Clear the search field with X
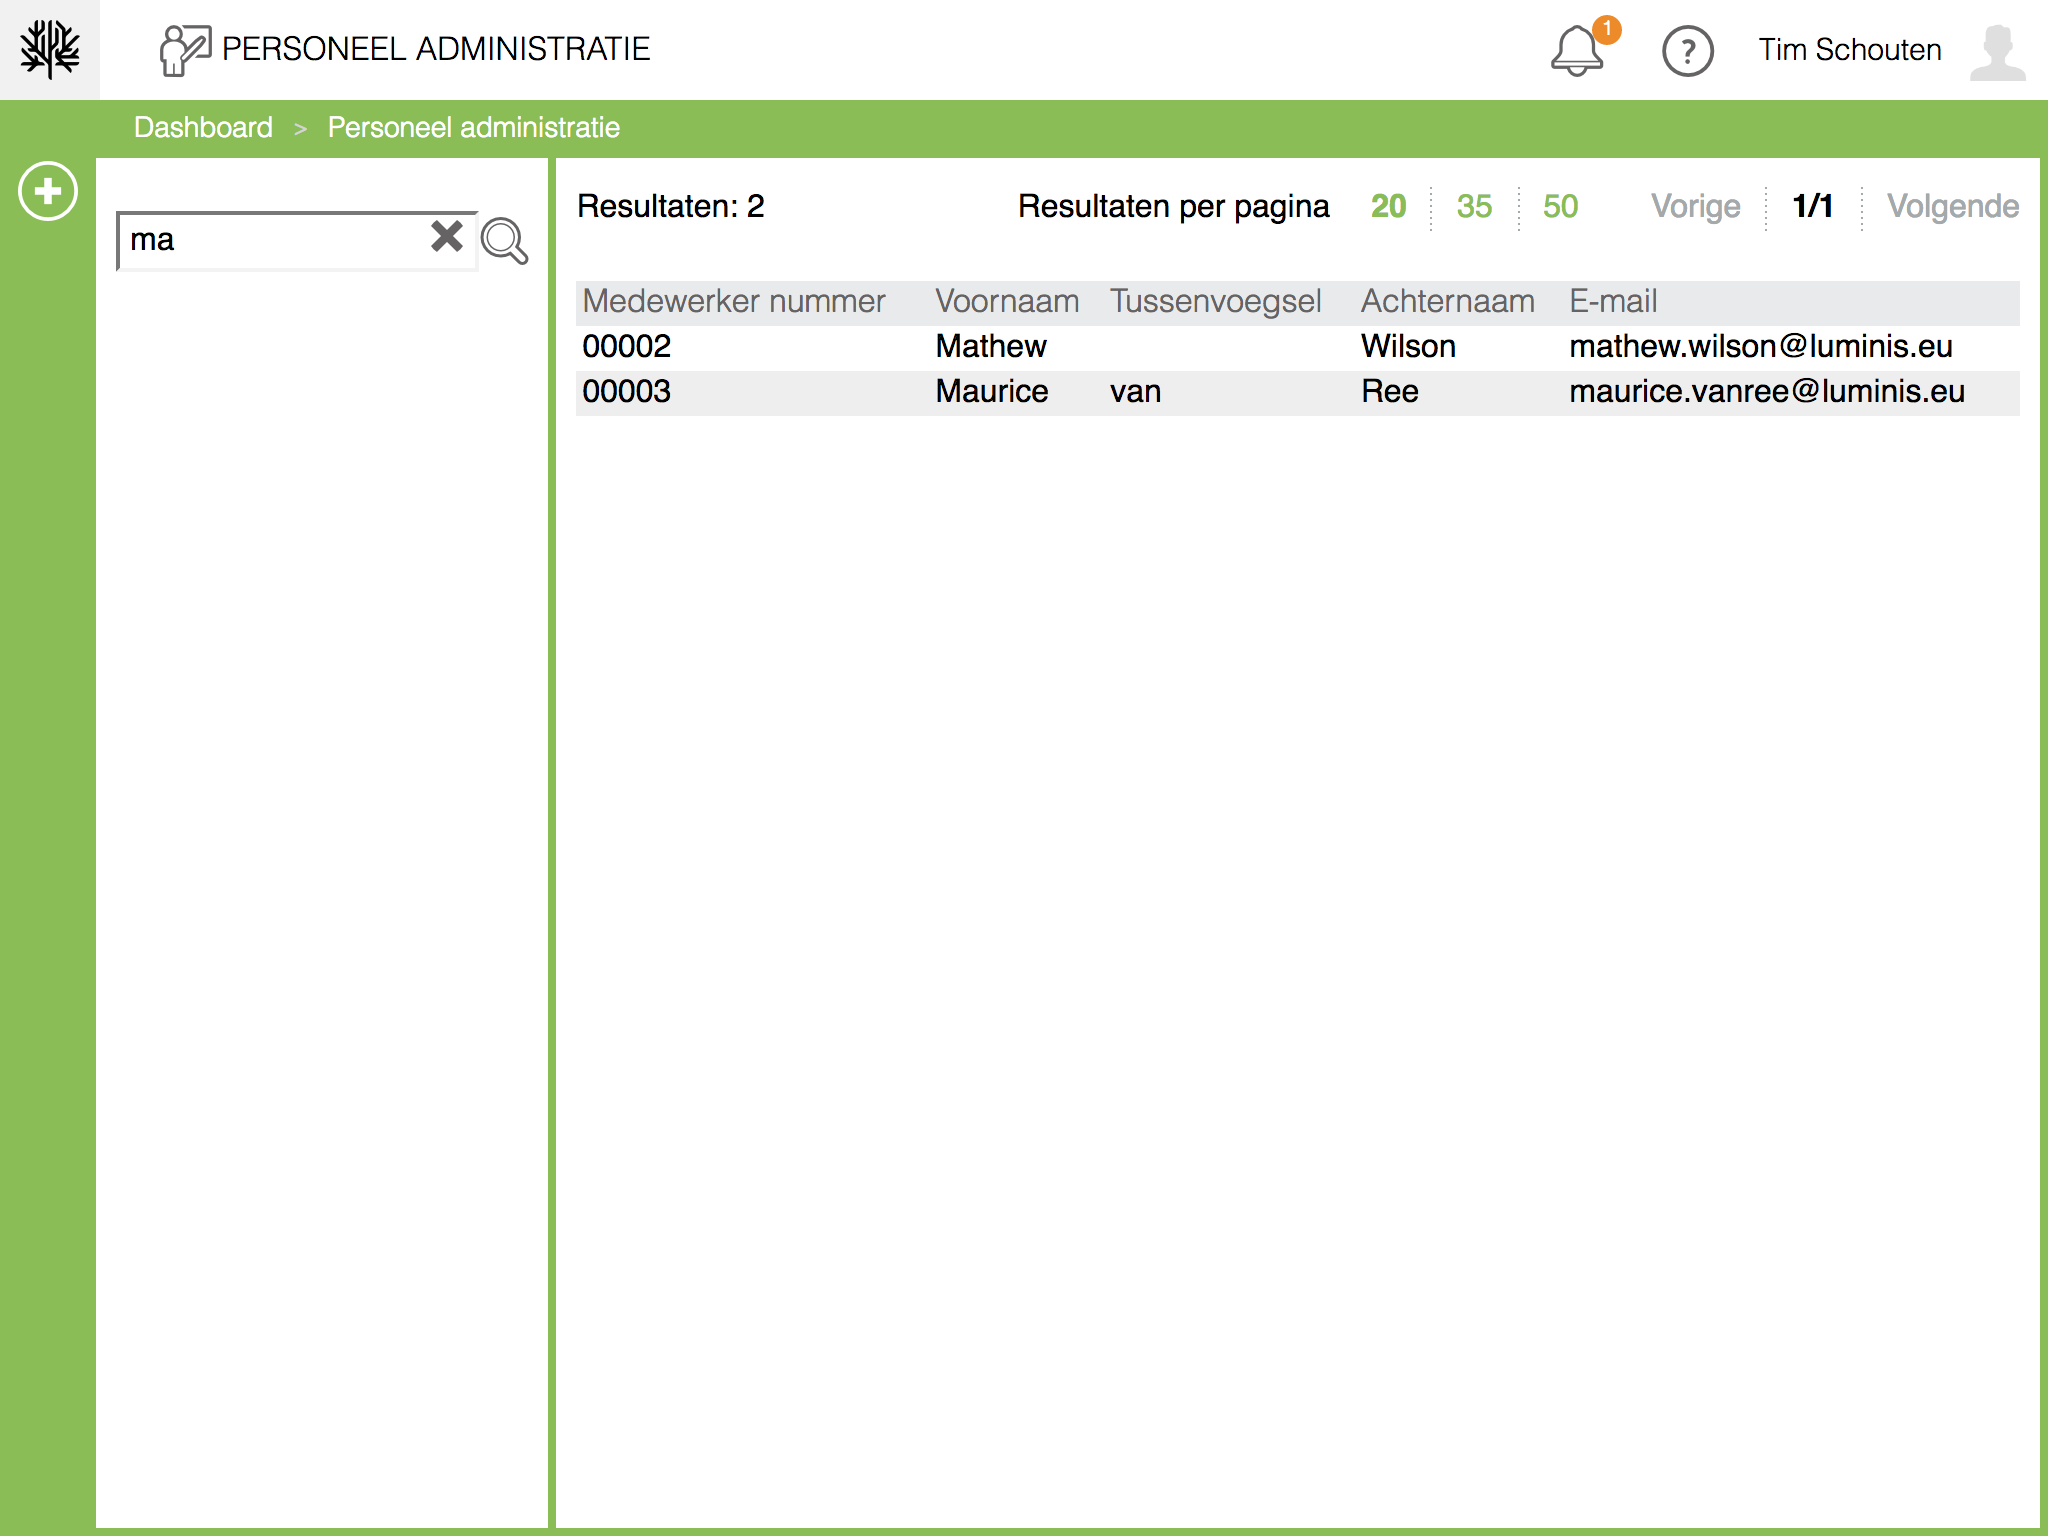The width and height of the screenshot is (2048, 1536). pyautogui.click(x=446, y=237)
